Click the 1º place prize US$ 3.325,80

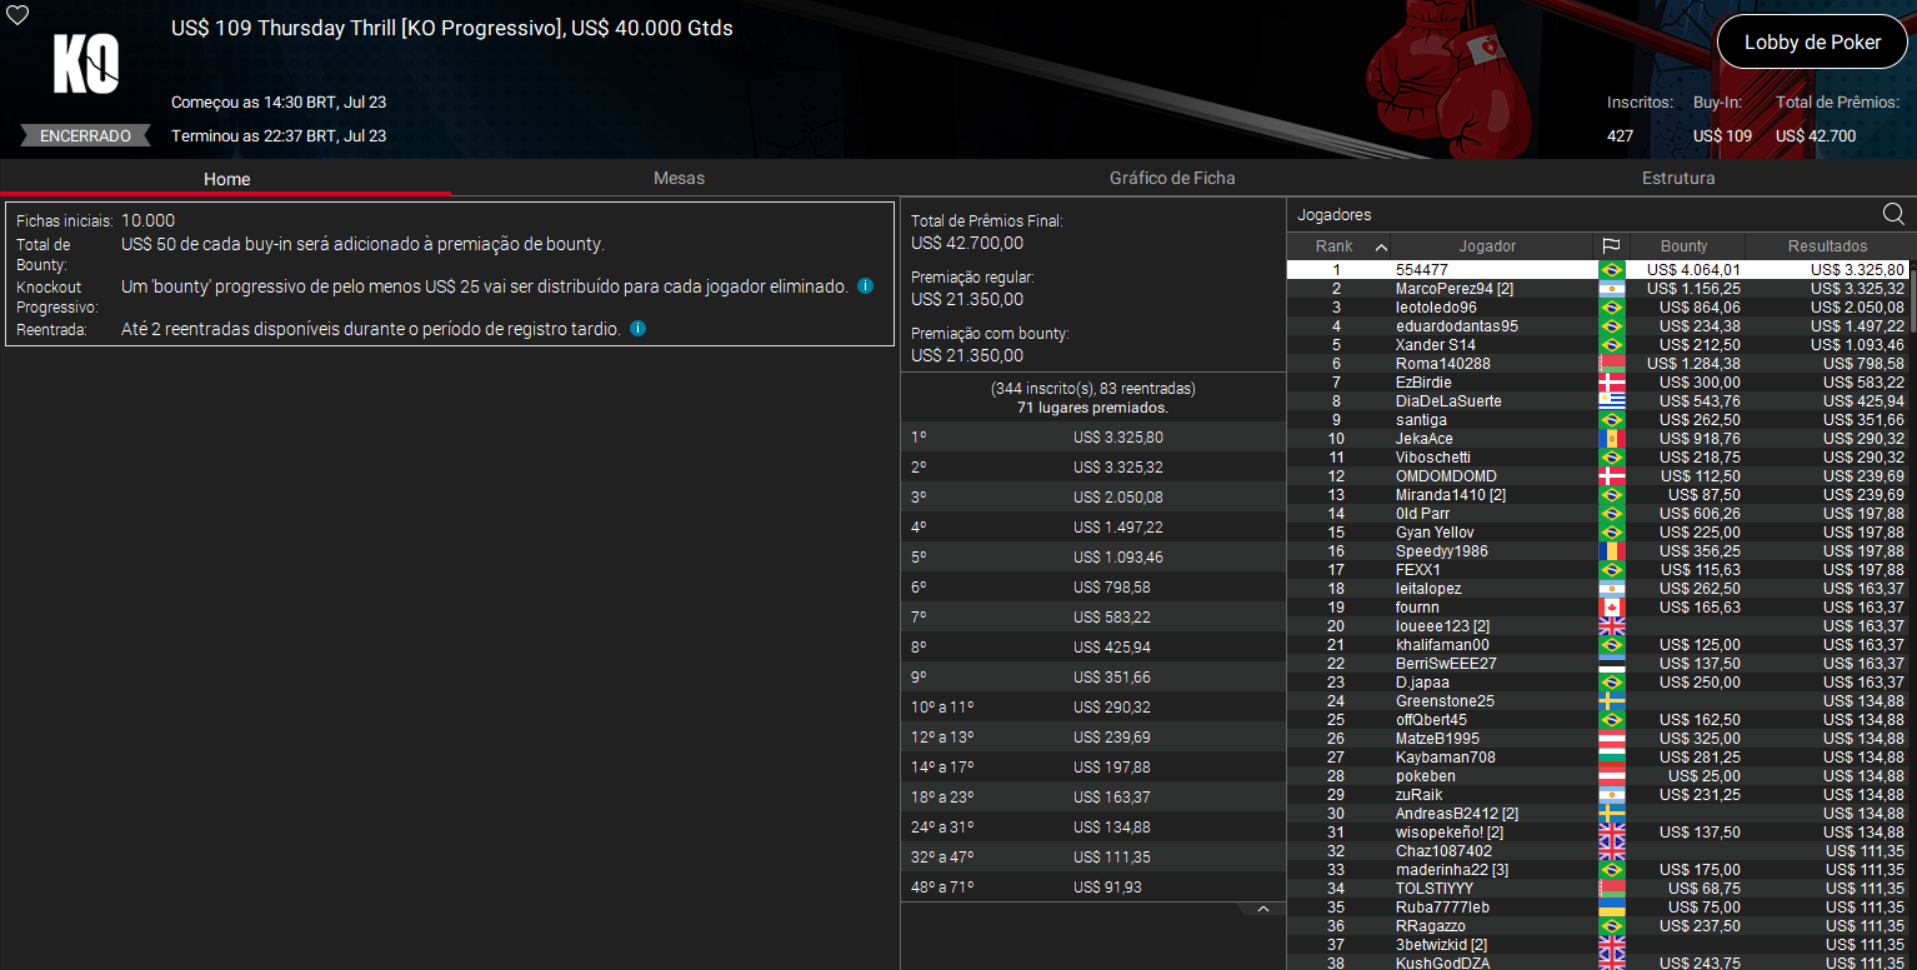pyautogui.click(x=1118, y=437)
